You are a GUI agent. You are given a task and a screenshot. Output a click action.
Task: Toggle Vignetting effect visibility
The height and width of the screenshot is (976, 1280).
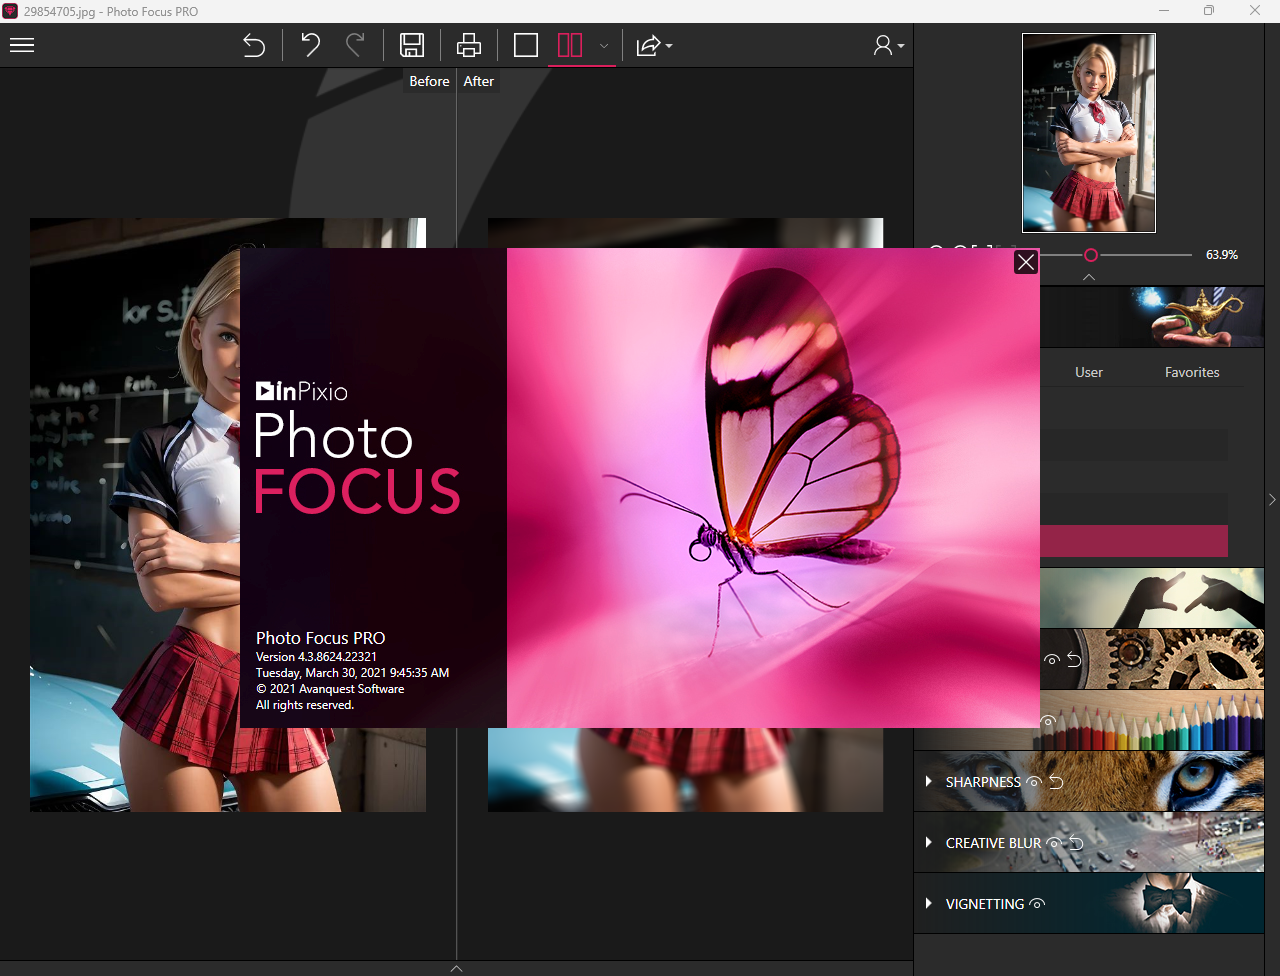coord(1037,904)
